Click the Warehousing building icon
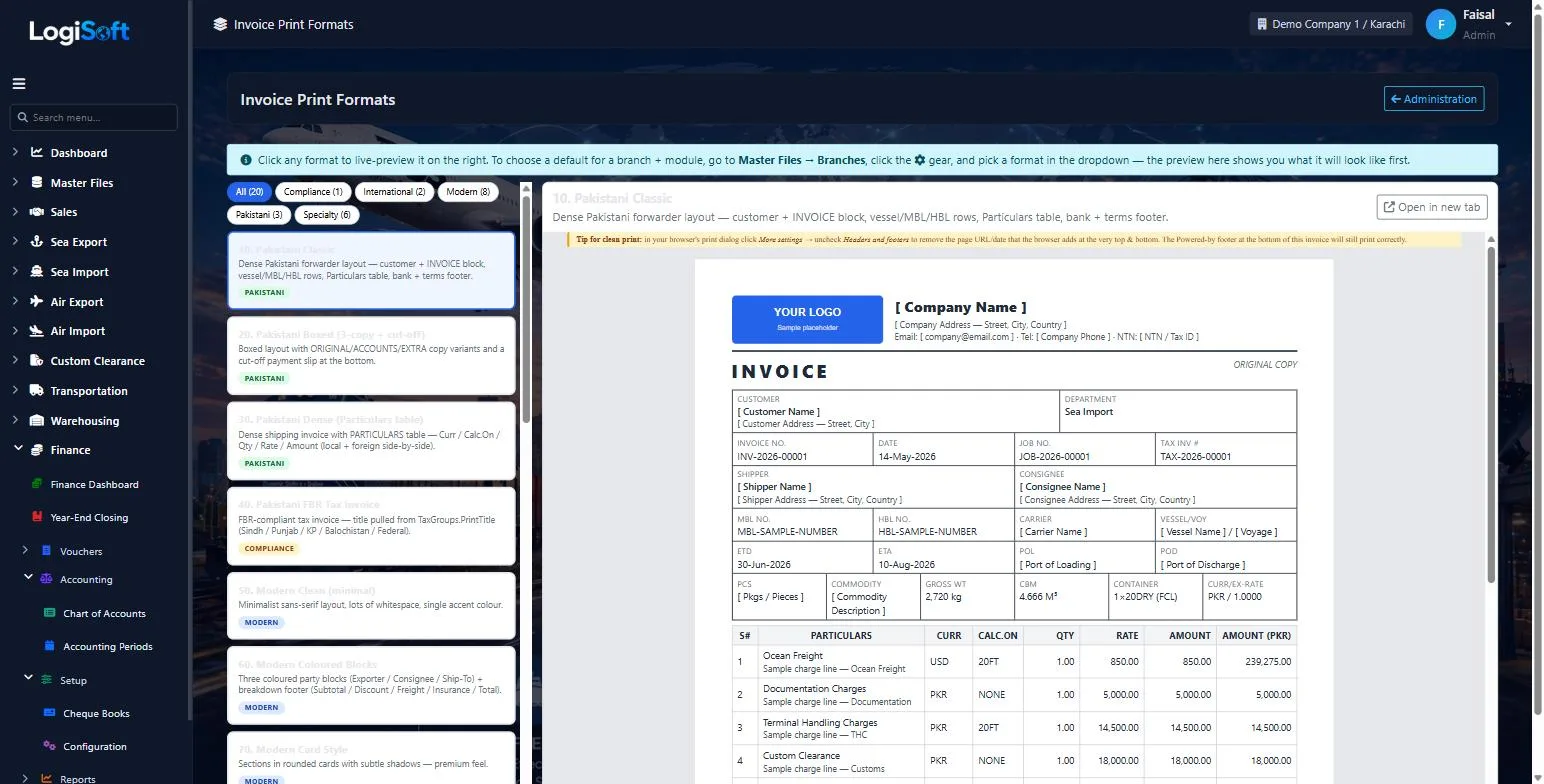The height and width of the screenshot is (784, 1544). tap(37, 421)
